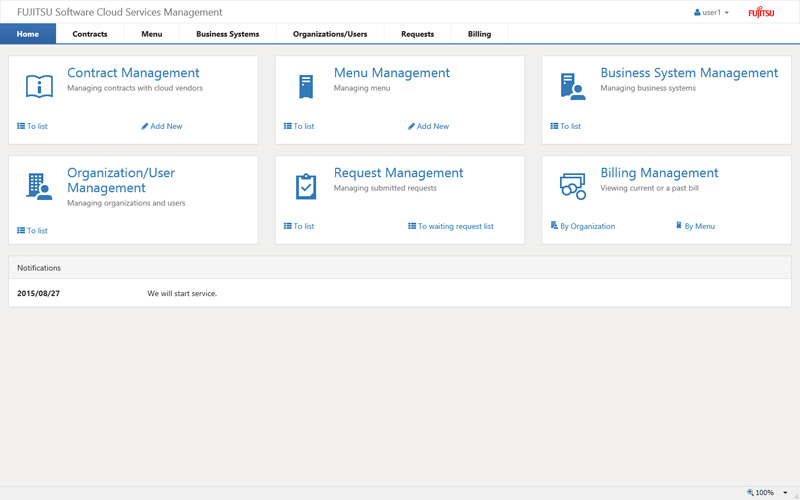800x500 pixels.
Task: Click Add New under Contract Management
Action: [x=162, y=126]
